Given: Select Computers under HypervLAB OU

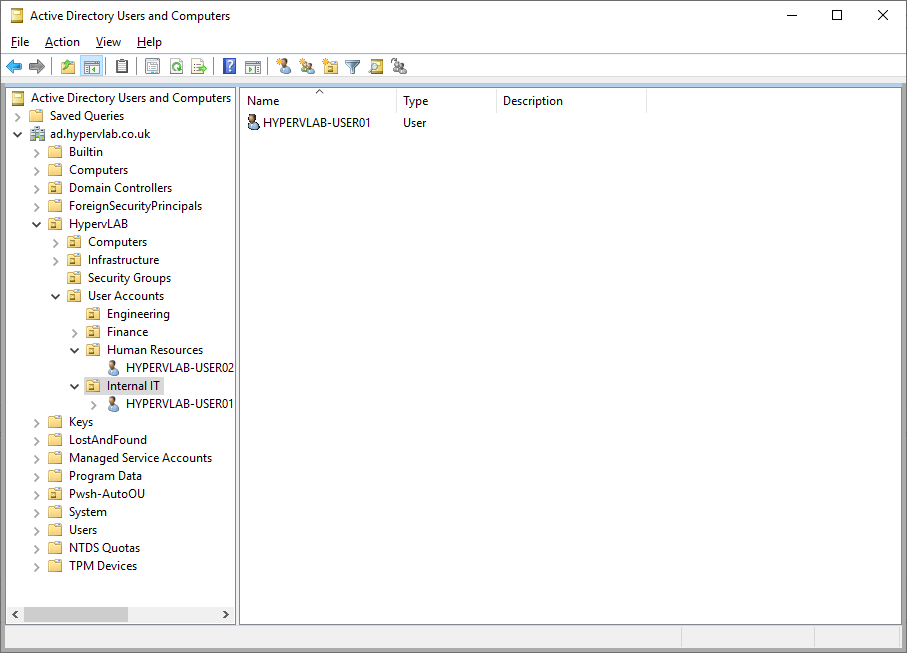Looking at the screenshot, I should [117, 242].
